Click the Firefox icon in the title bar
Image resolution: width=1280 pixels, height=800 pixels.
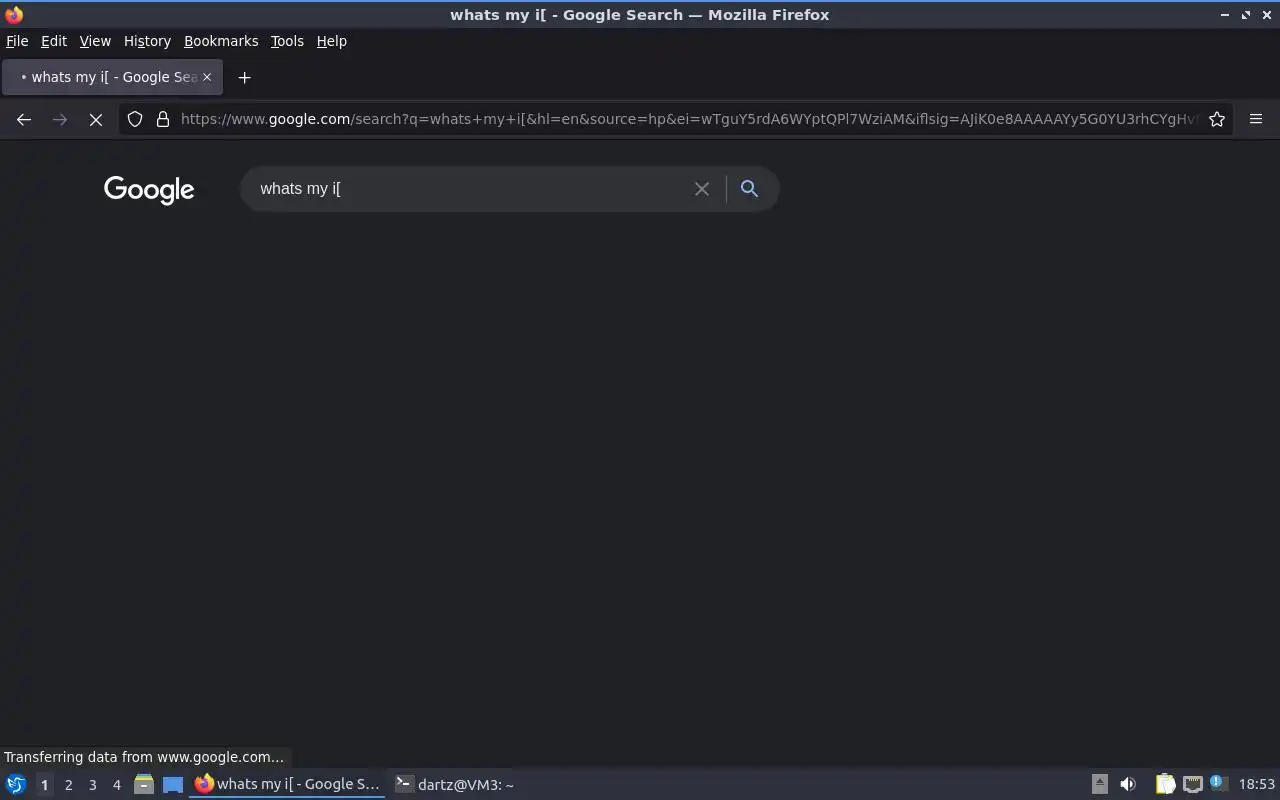pos(14,14)
